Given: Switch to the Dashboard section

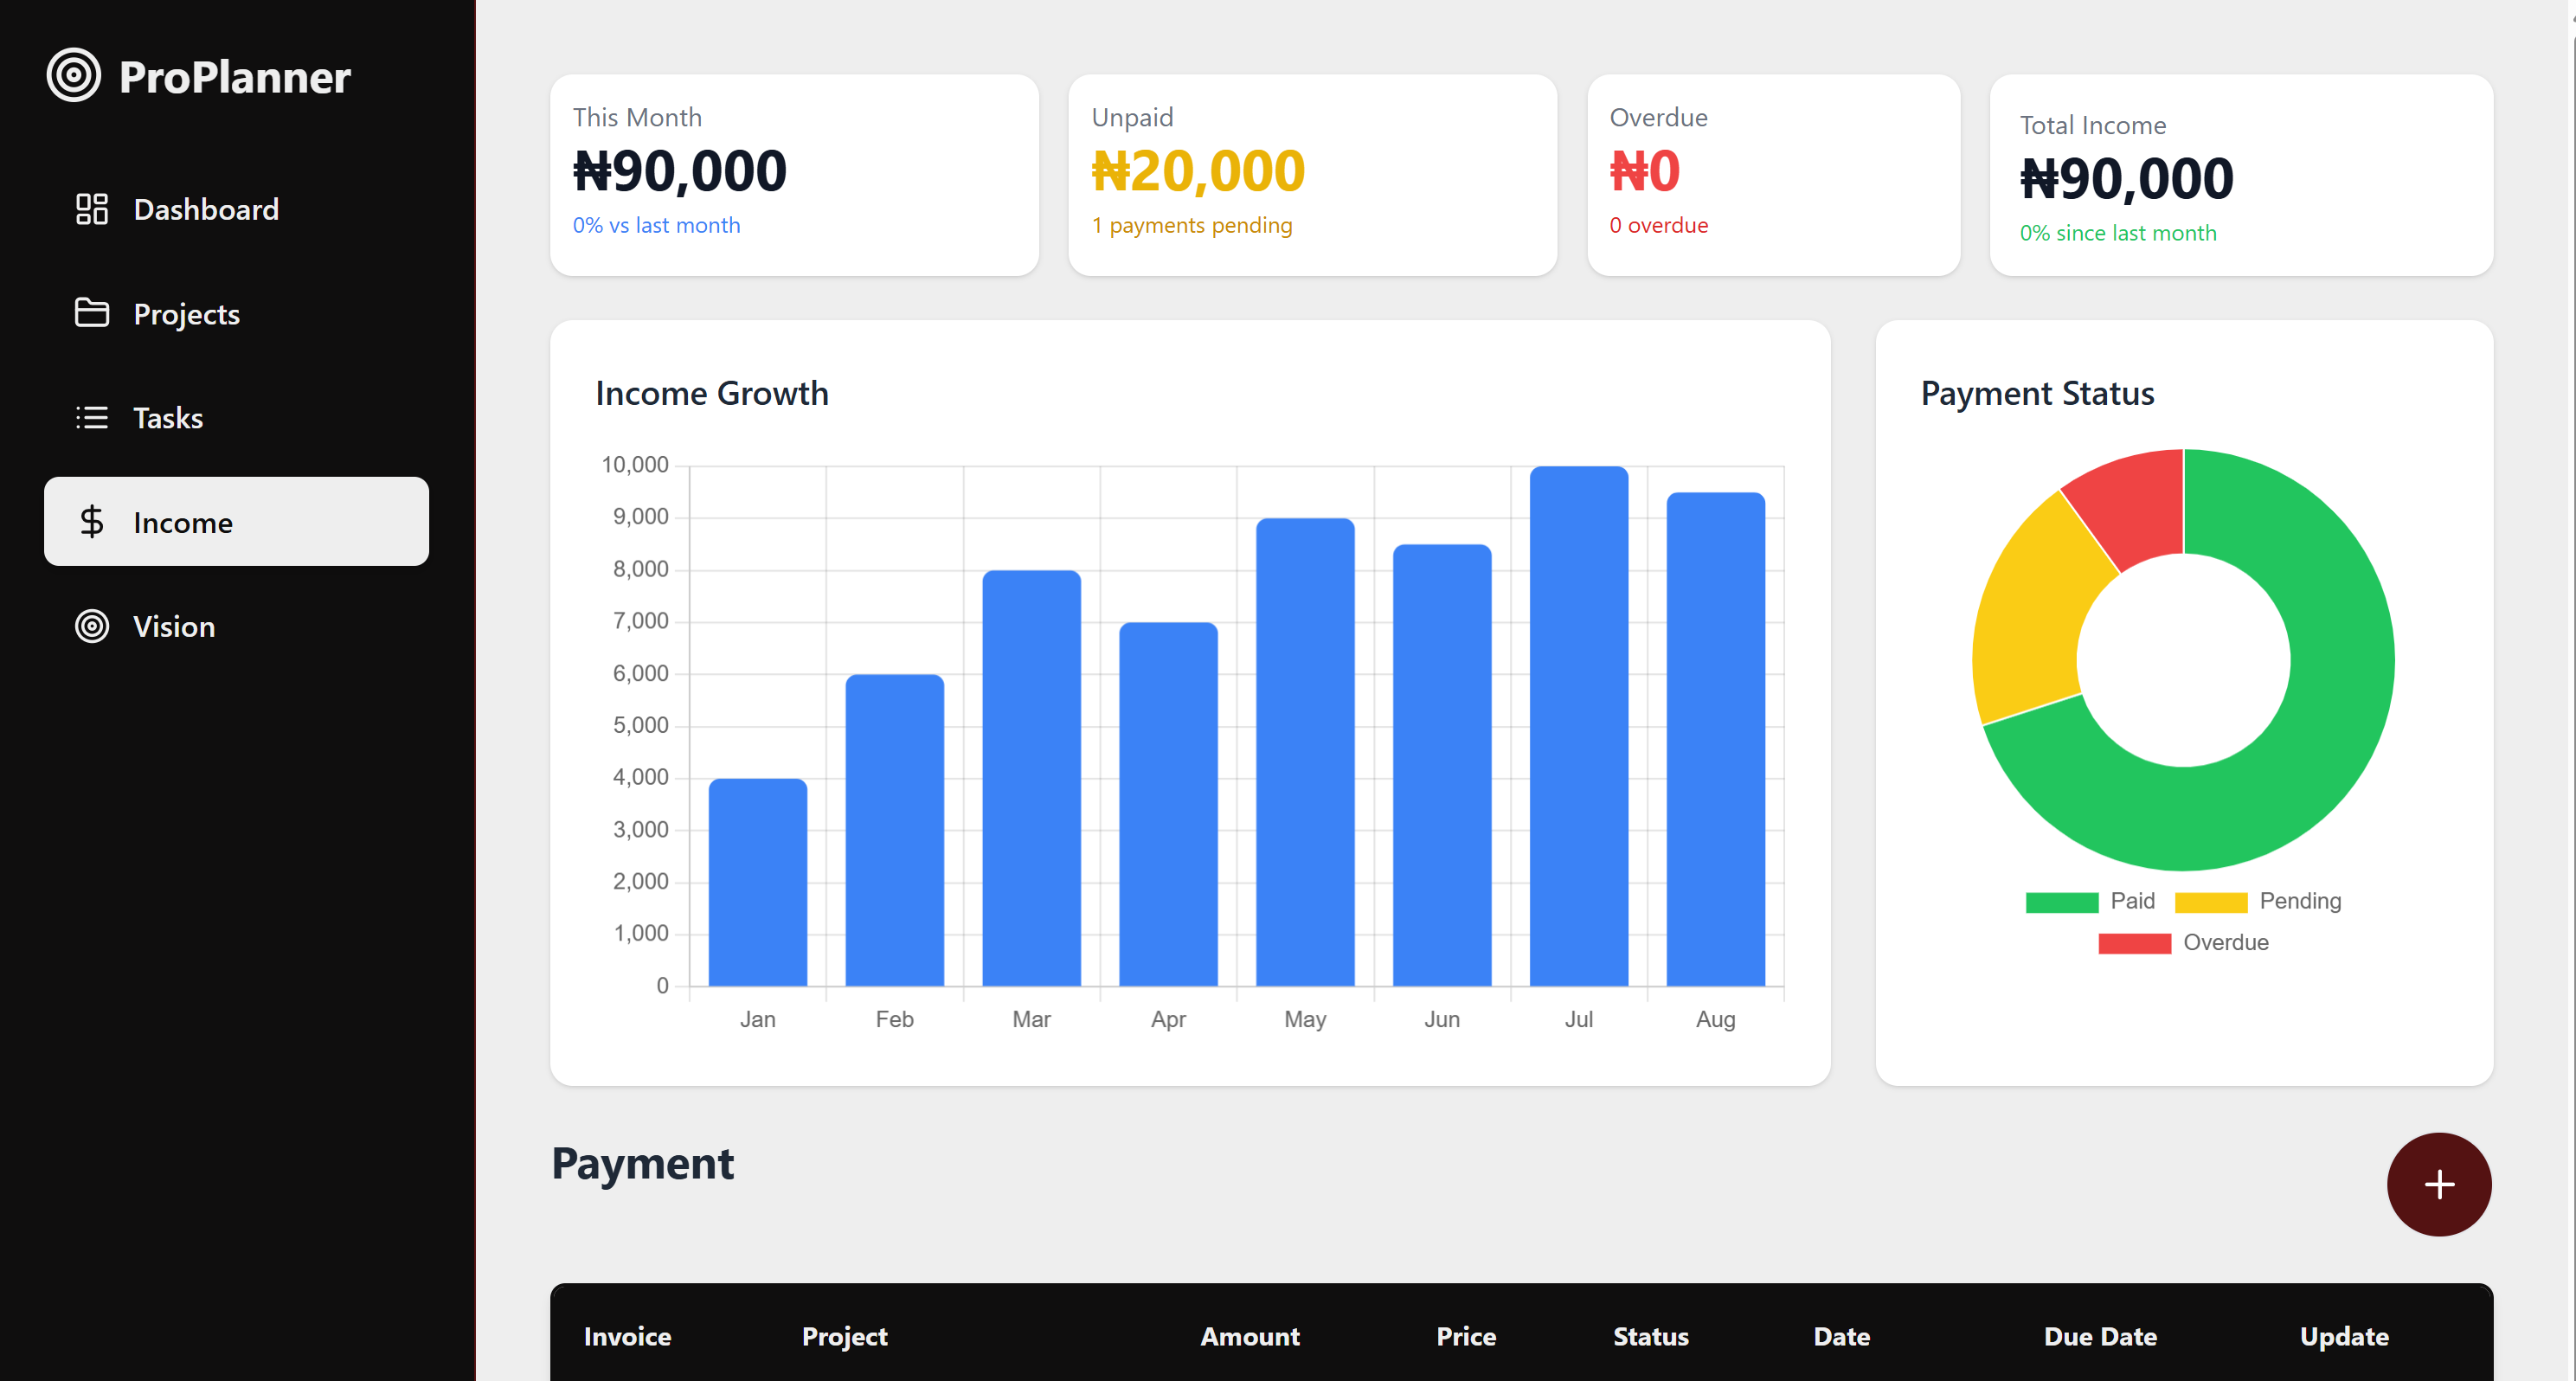Looking at the screenshot, I should point(205,209).
